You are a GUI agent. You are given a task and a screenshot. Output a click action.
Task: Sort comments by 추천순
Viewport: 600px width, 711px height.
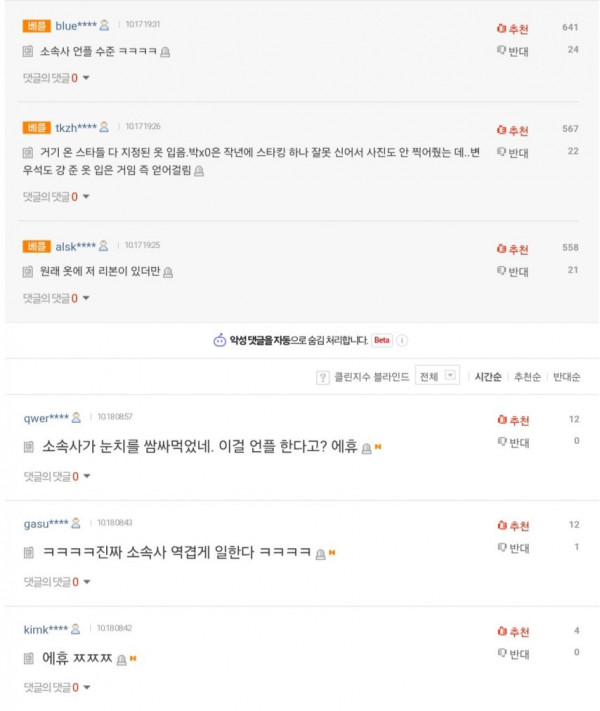[527, 377]
